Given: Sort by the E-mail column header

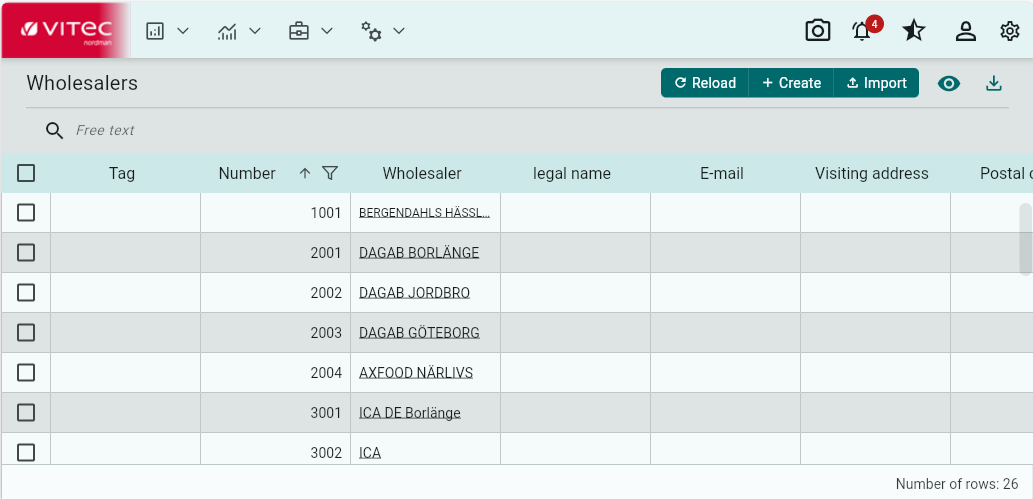Looking at the screenshot, I should pos(722,173).
